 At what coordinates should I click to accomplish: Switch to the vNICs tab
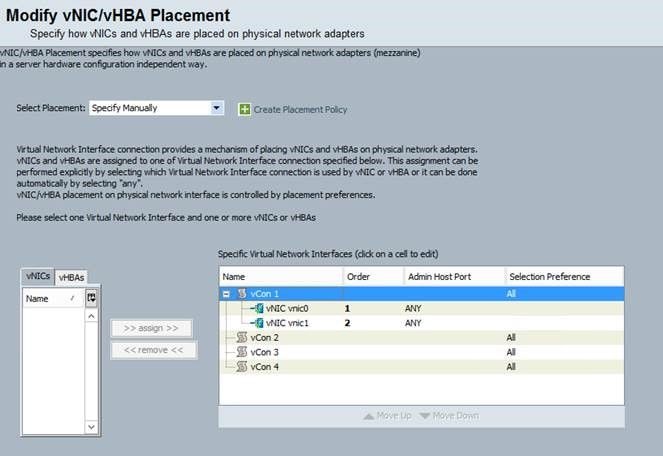(37, 275)
